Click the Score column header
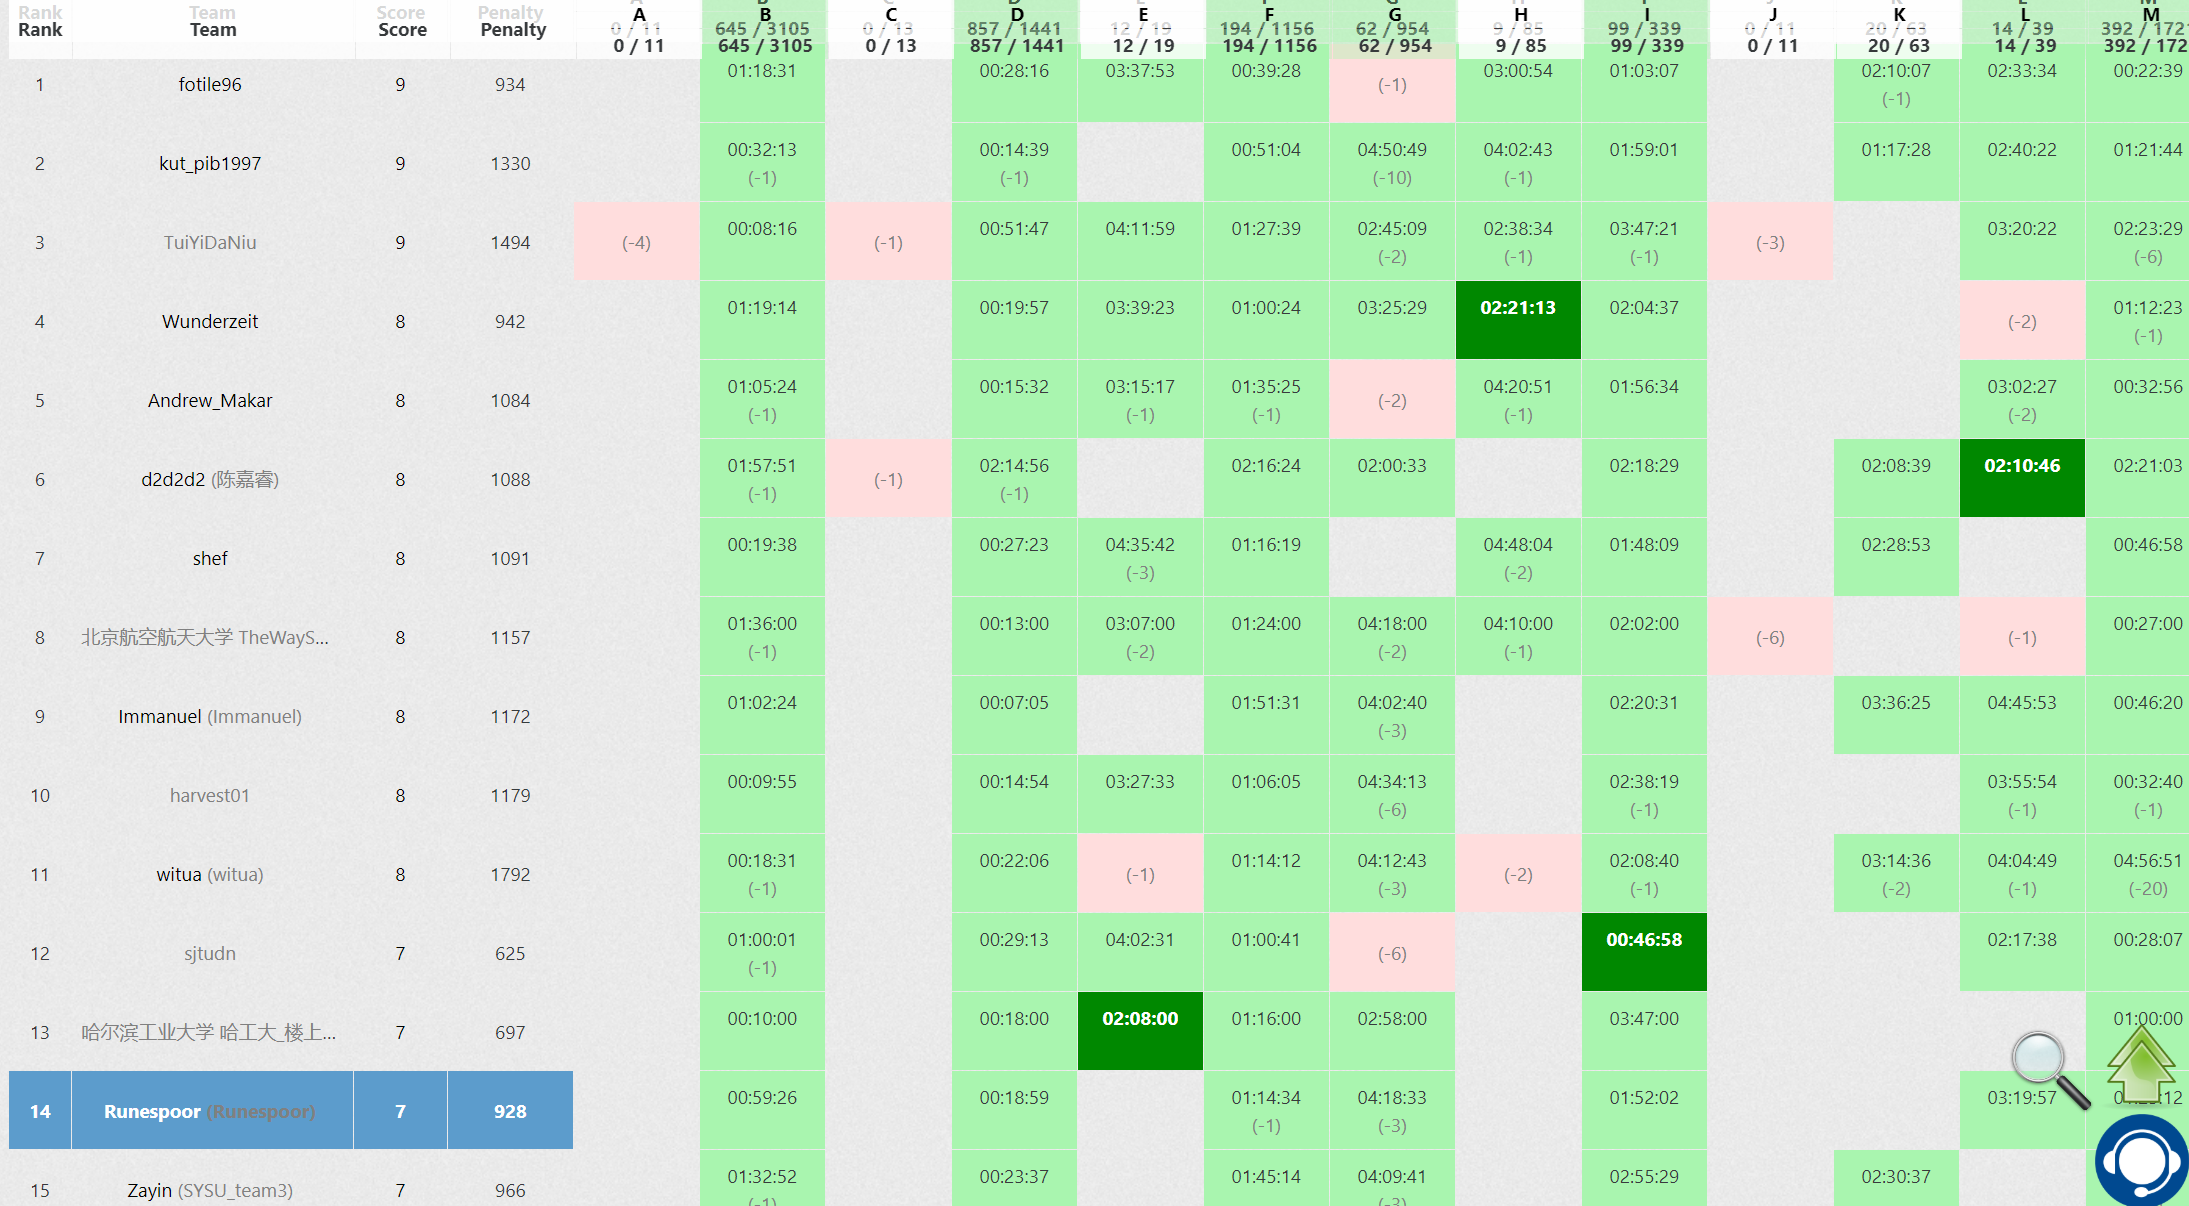This screenshot has height=1206, width=2189. pos(402,30)
